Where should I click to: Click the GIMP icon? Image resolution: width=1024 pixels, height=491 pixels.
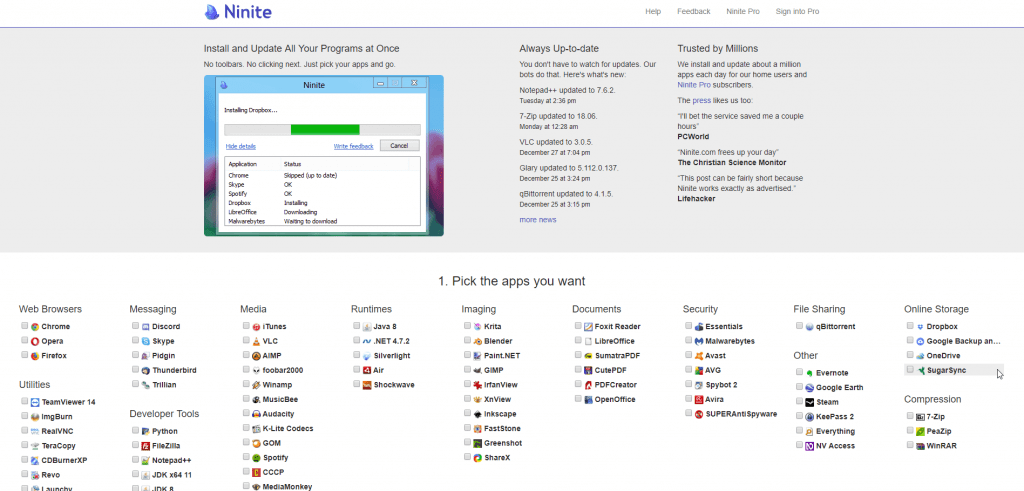pyautogui.click(x=478, y=370)
